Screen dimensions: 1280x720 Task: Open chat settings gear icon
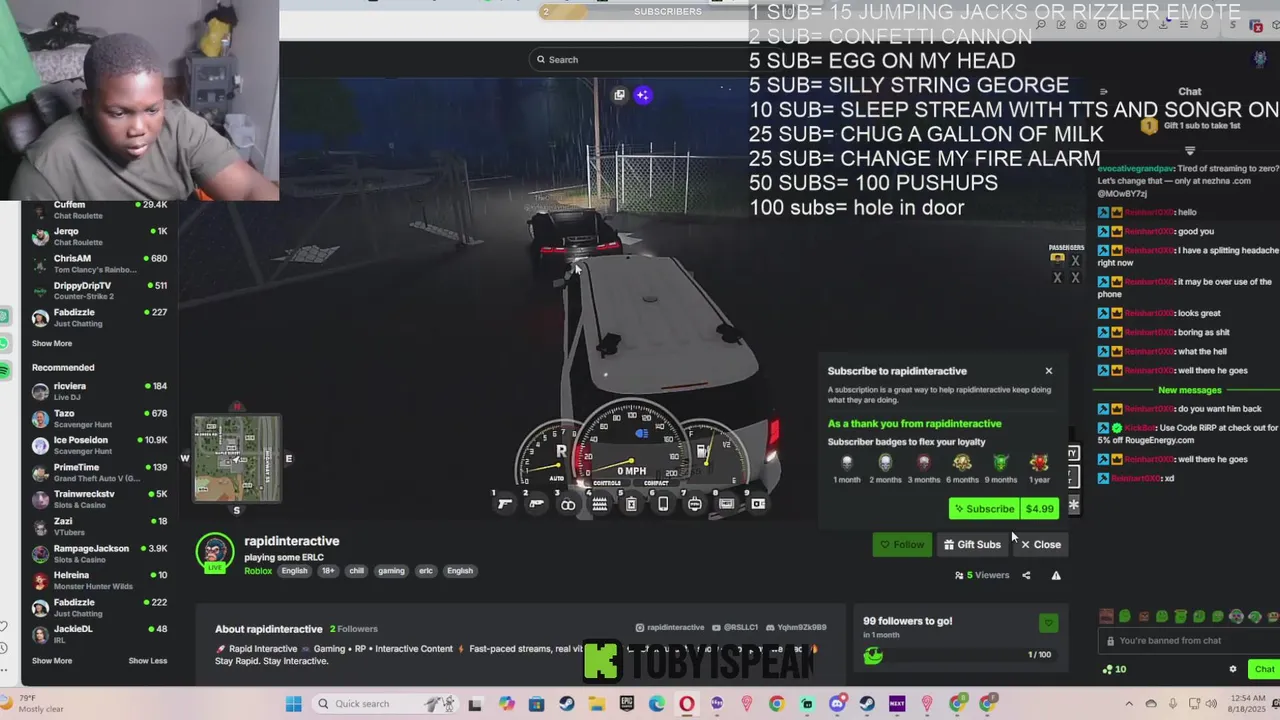(x=1233, y=669)
